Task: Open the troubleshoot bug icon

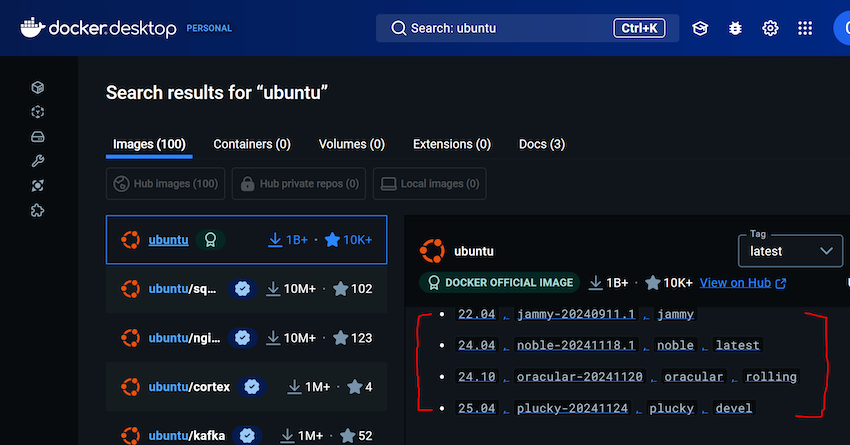Action: 735,28
